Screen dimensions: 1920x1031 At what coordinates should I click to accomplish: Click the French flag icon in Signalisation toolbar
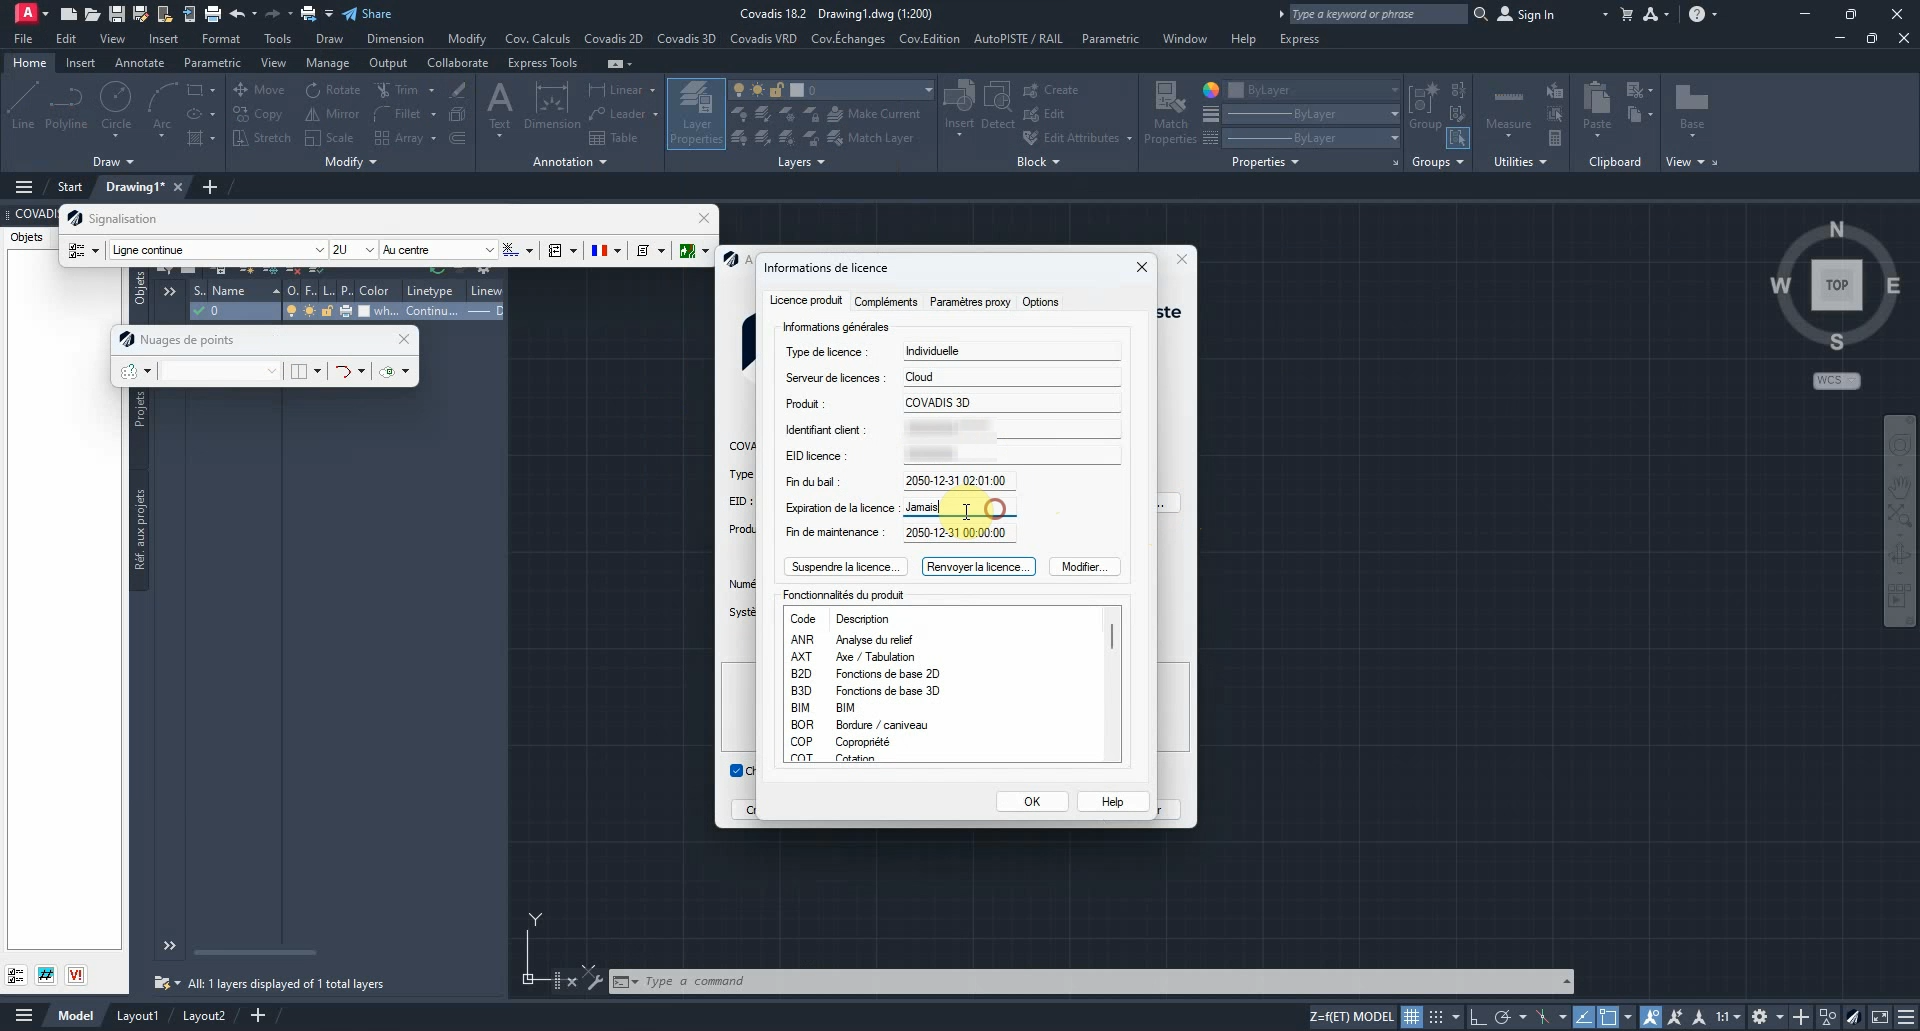pyautogui.click(x=599, y=251)
